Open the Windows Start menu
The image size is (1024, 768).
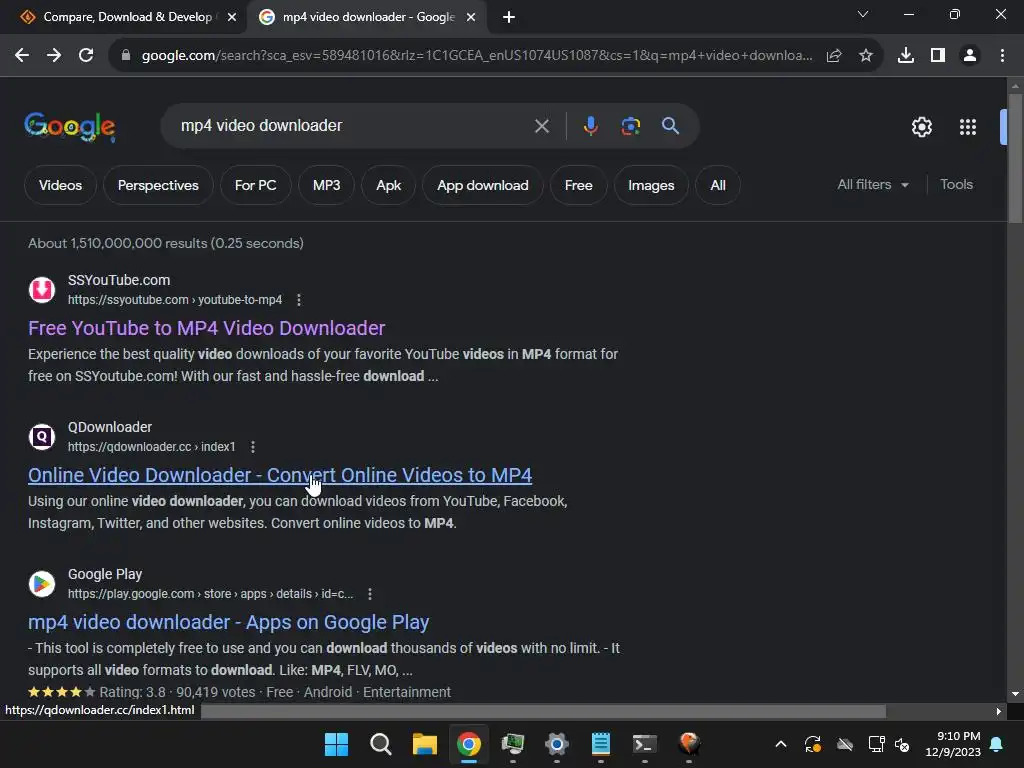tap(336, 744)
